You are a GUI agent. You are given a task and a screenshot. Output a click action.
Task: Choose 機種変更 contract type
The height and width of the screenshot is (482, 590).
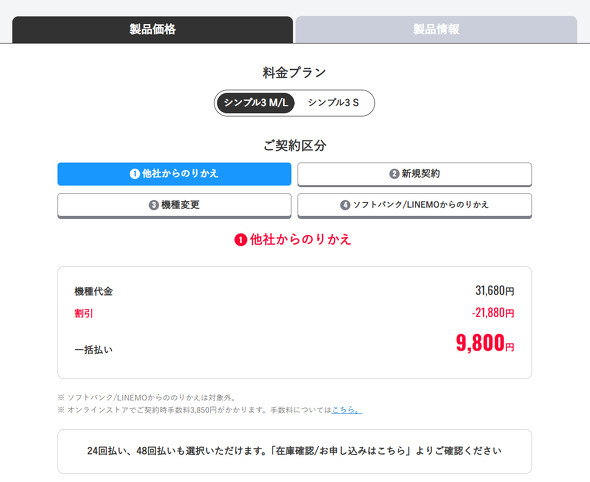174,205
